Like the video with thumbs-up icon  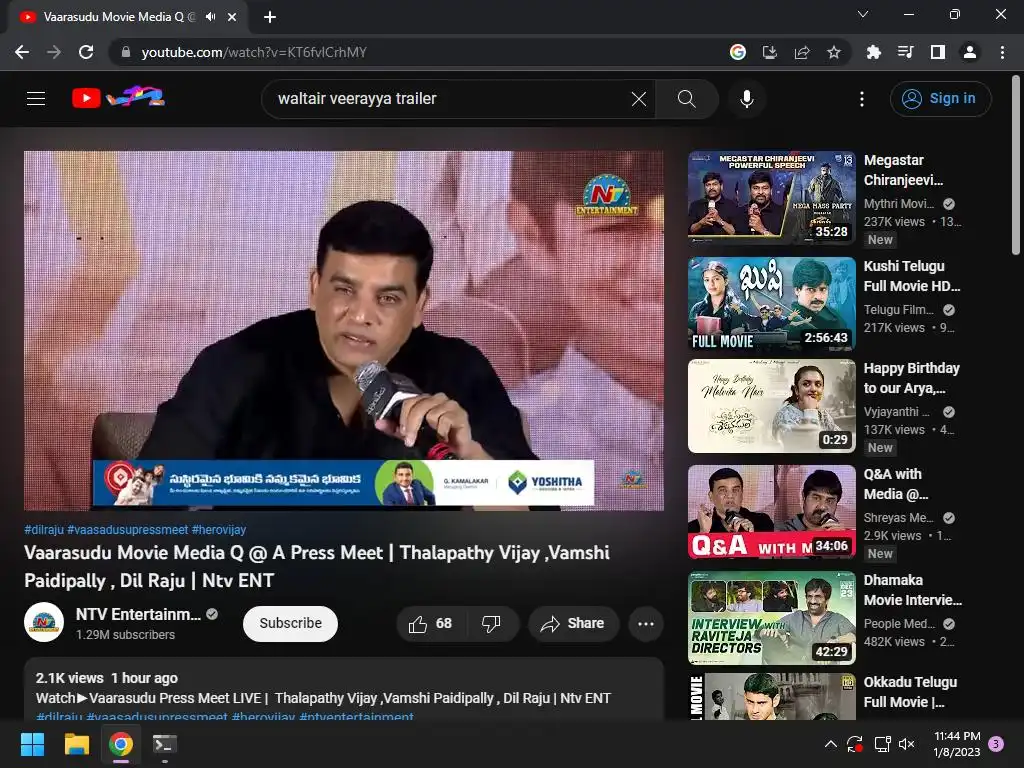click(x=431, y=624)
